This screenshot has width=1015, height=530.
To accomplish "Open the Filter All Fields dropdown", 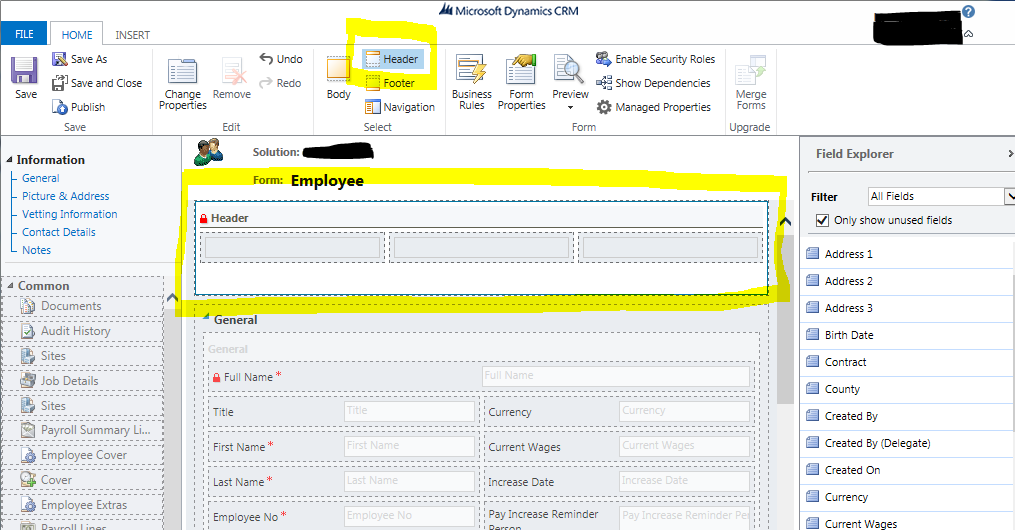I will pyautogui.click(x=941, y=196).
